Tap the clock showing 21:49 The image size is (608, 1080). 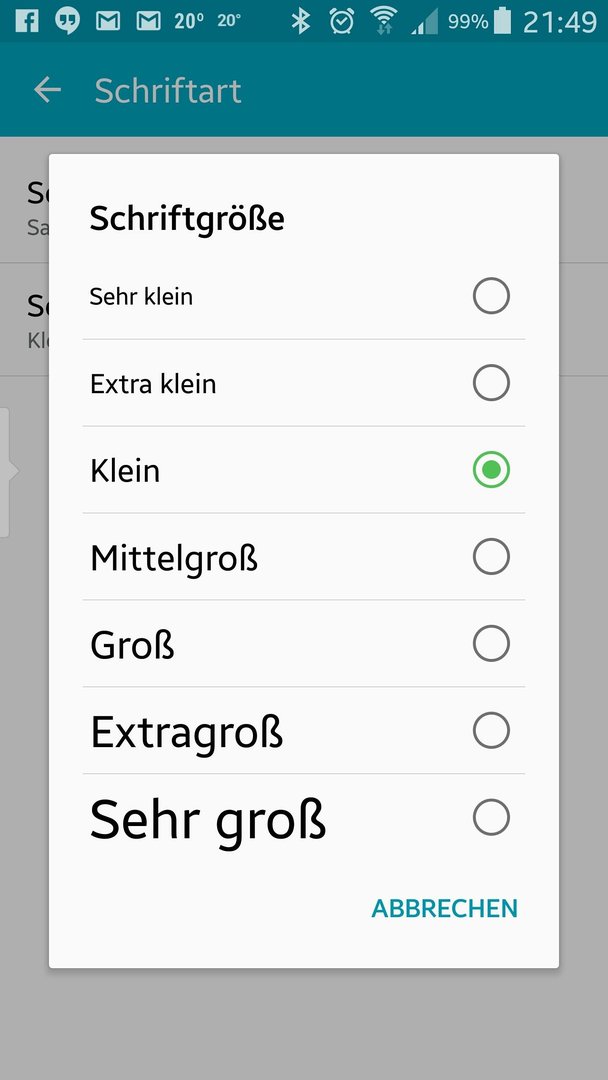(x=559, y=22)
